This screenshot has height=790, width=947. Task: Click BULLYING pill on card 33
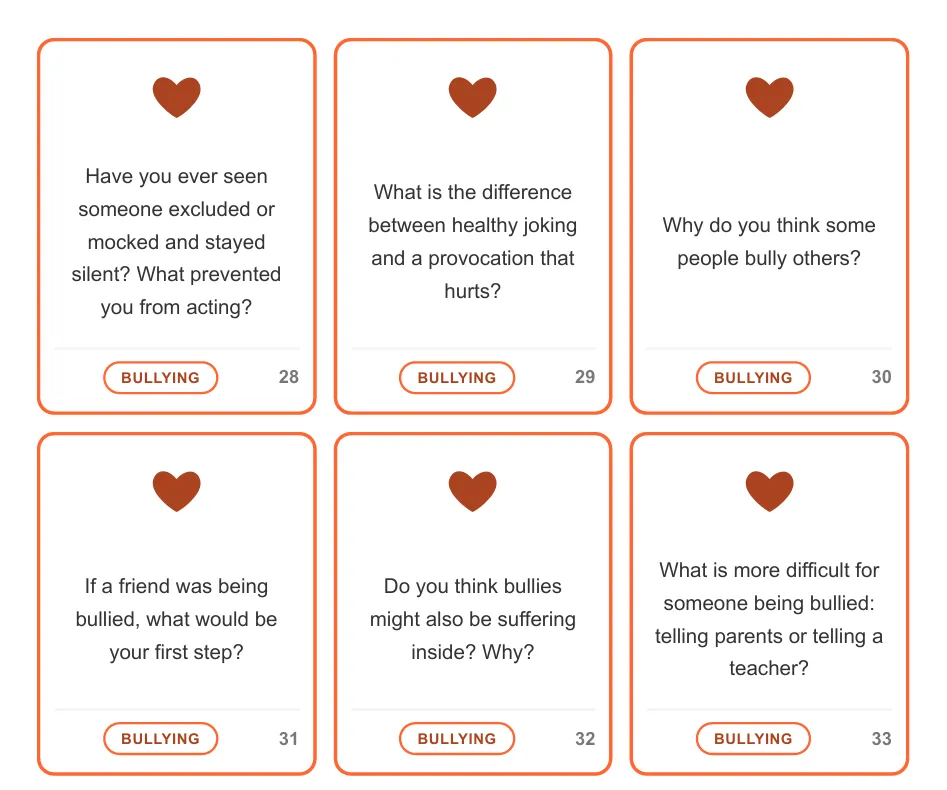click(x=753, y=739)
